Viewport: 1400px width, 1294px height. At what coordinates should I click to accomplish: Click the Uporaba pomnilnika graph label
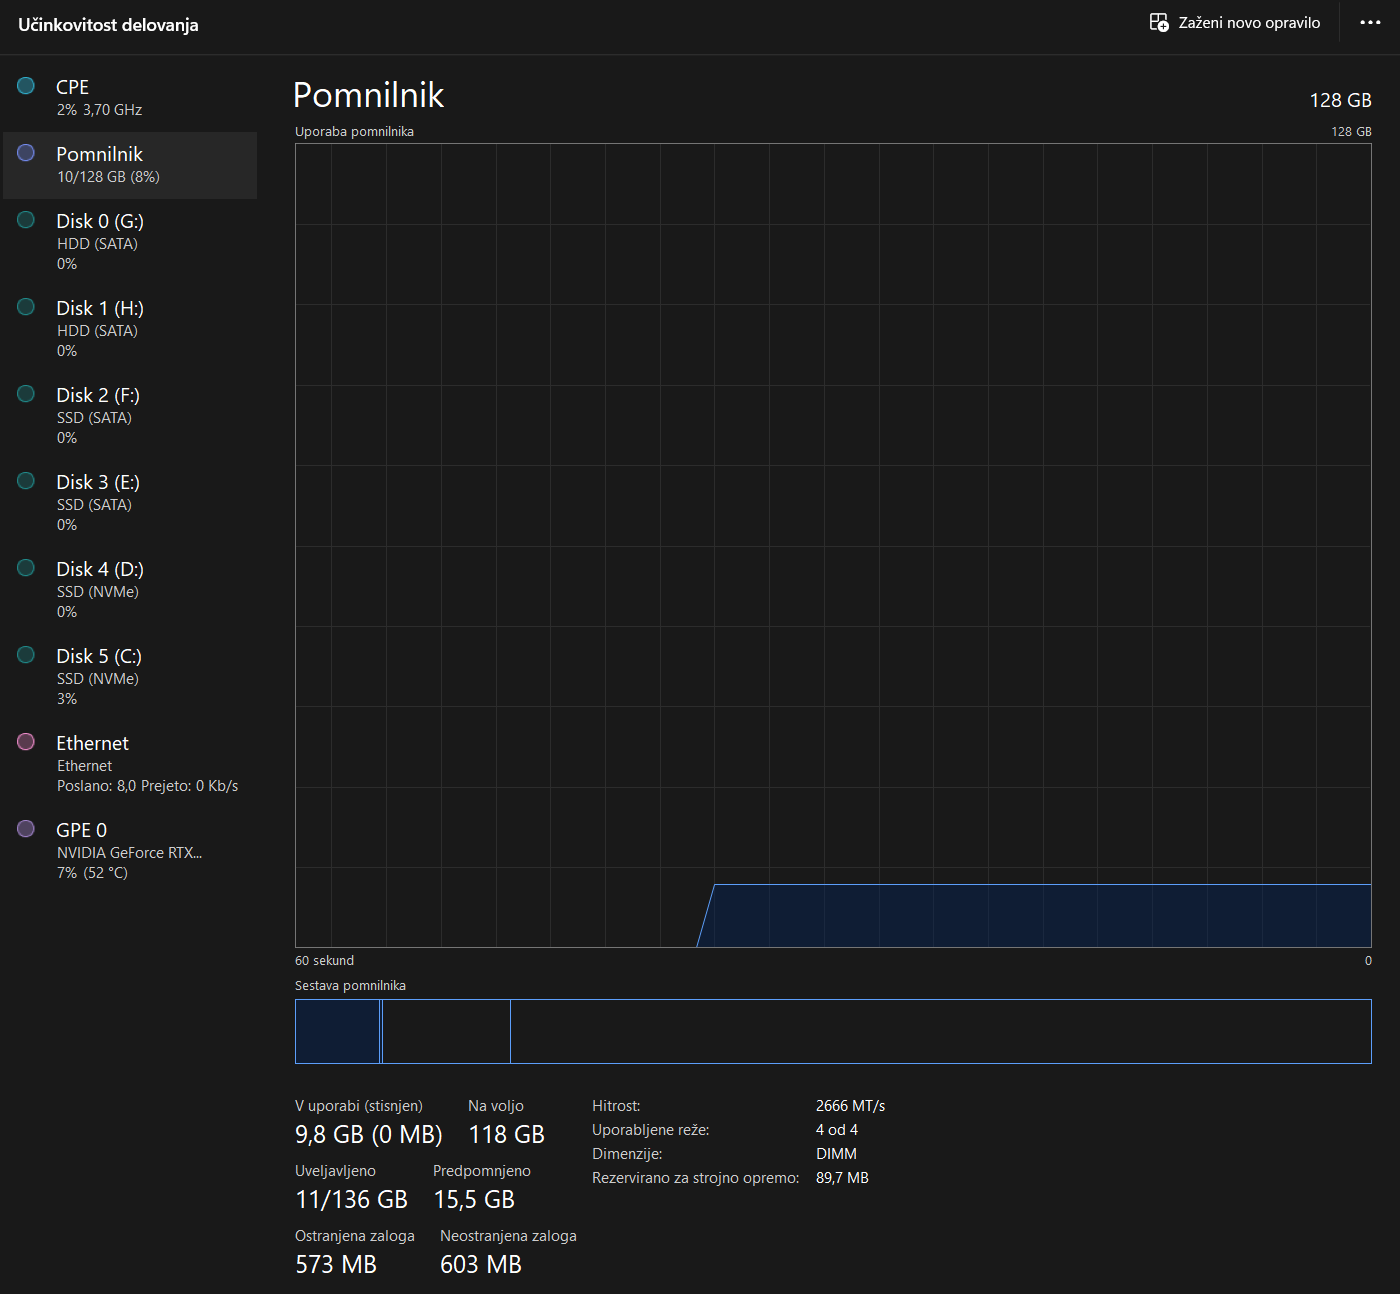(354, 131)
